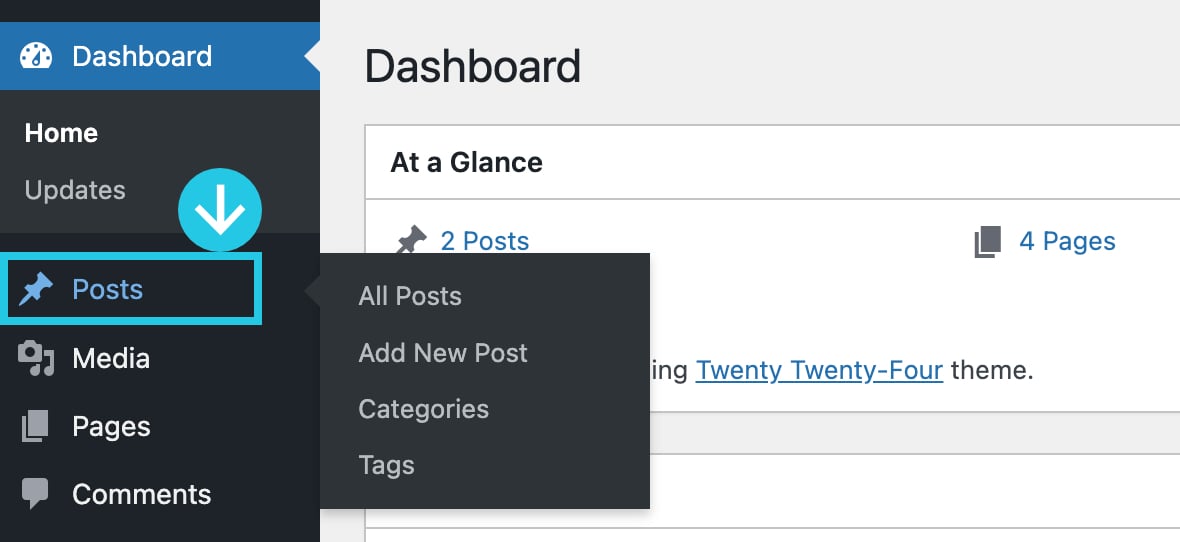
Task: Click the stacked pages icon in the sidebar
Action: click(35, 426)
